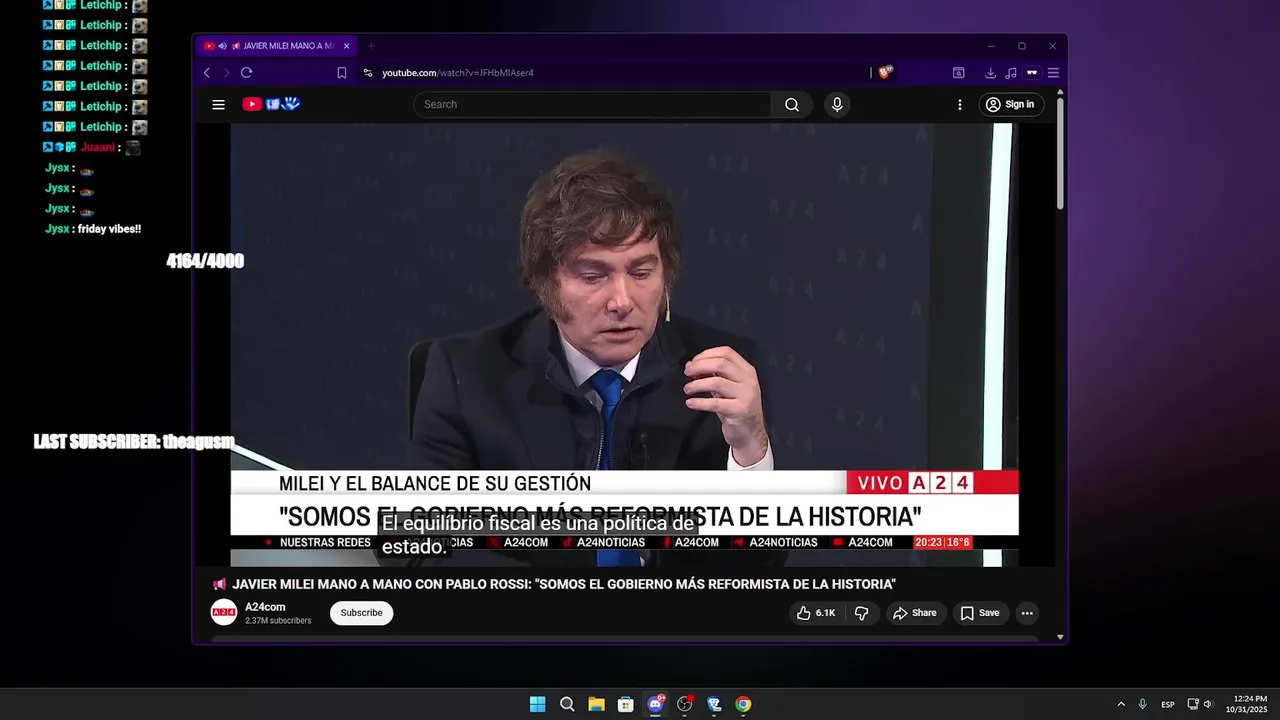Open Brave browser taskbar icon

click(x=714, y=704)
